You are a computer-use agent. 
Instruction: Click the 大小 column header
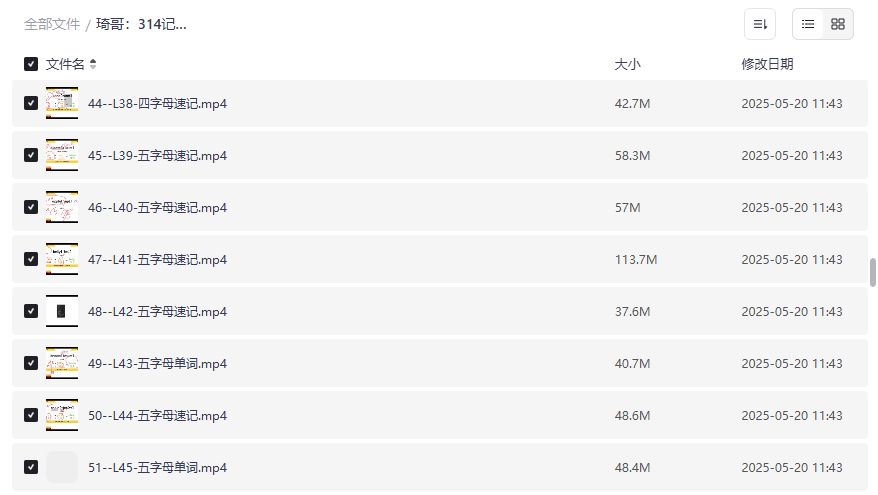coord(627,64)
